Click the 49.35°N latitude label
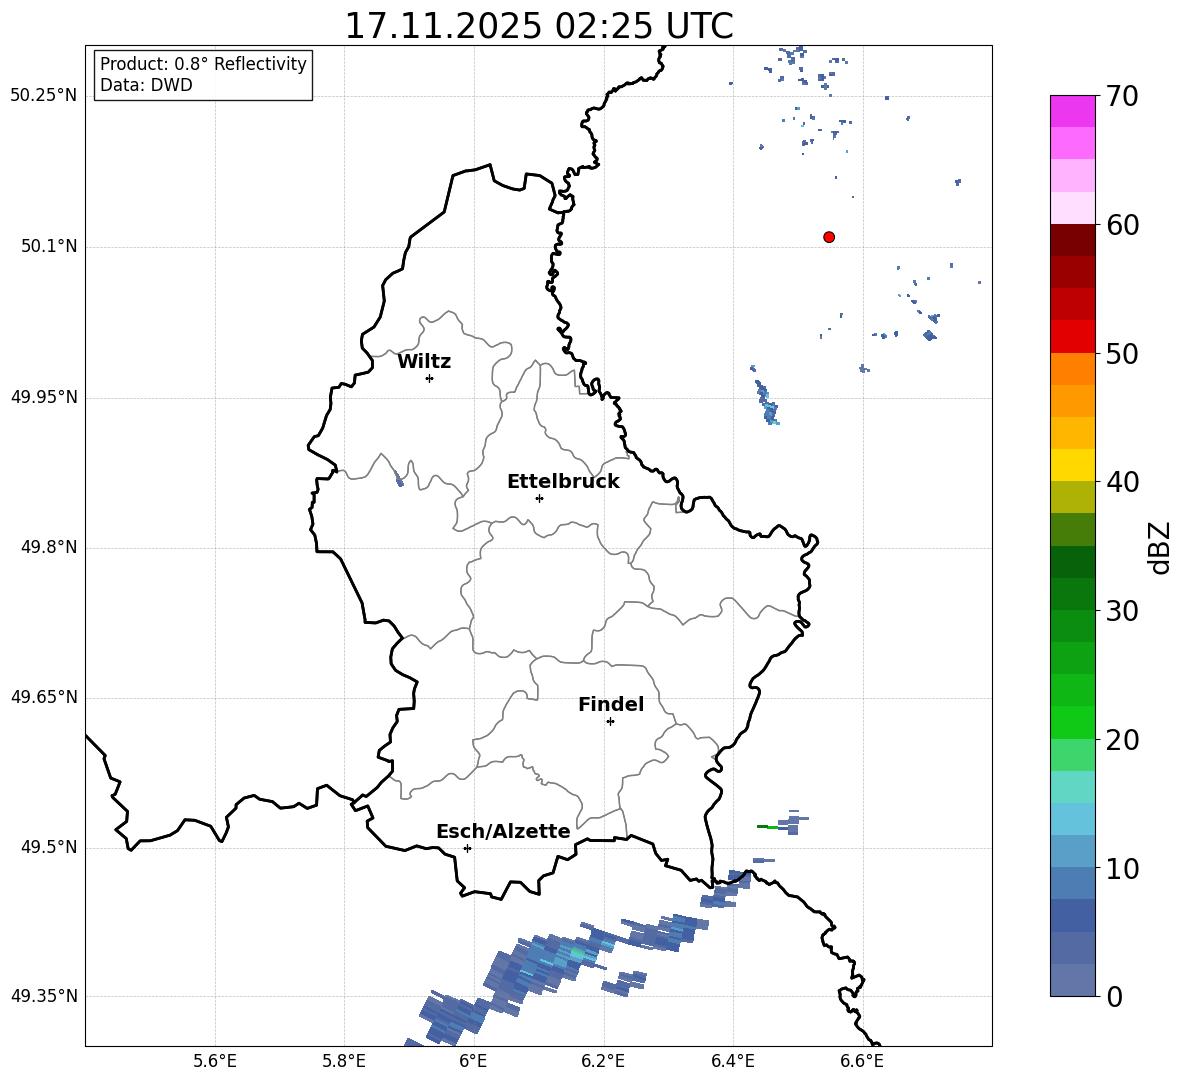 [x=44, y=996]
